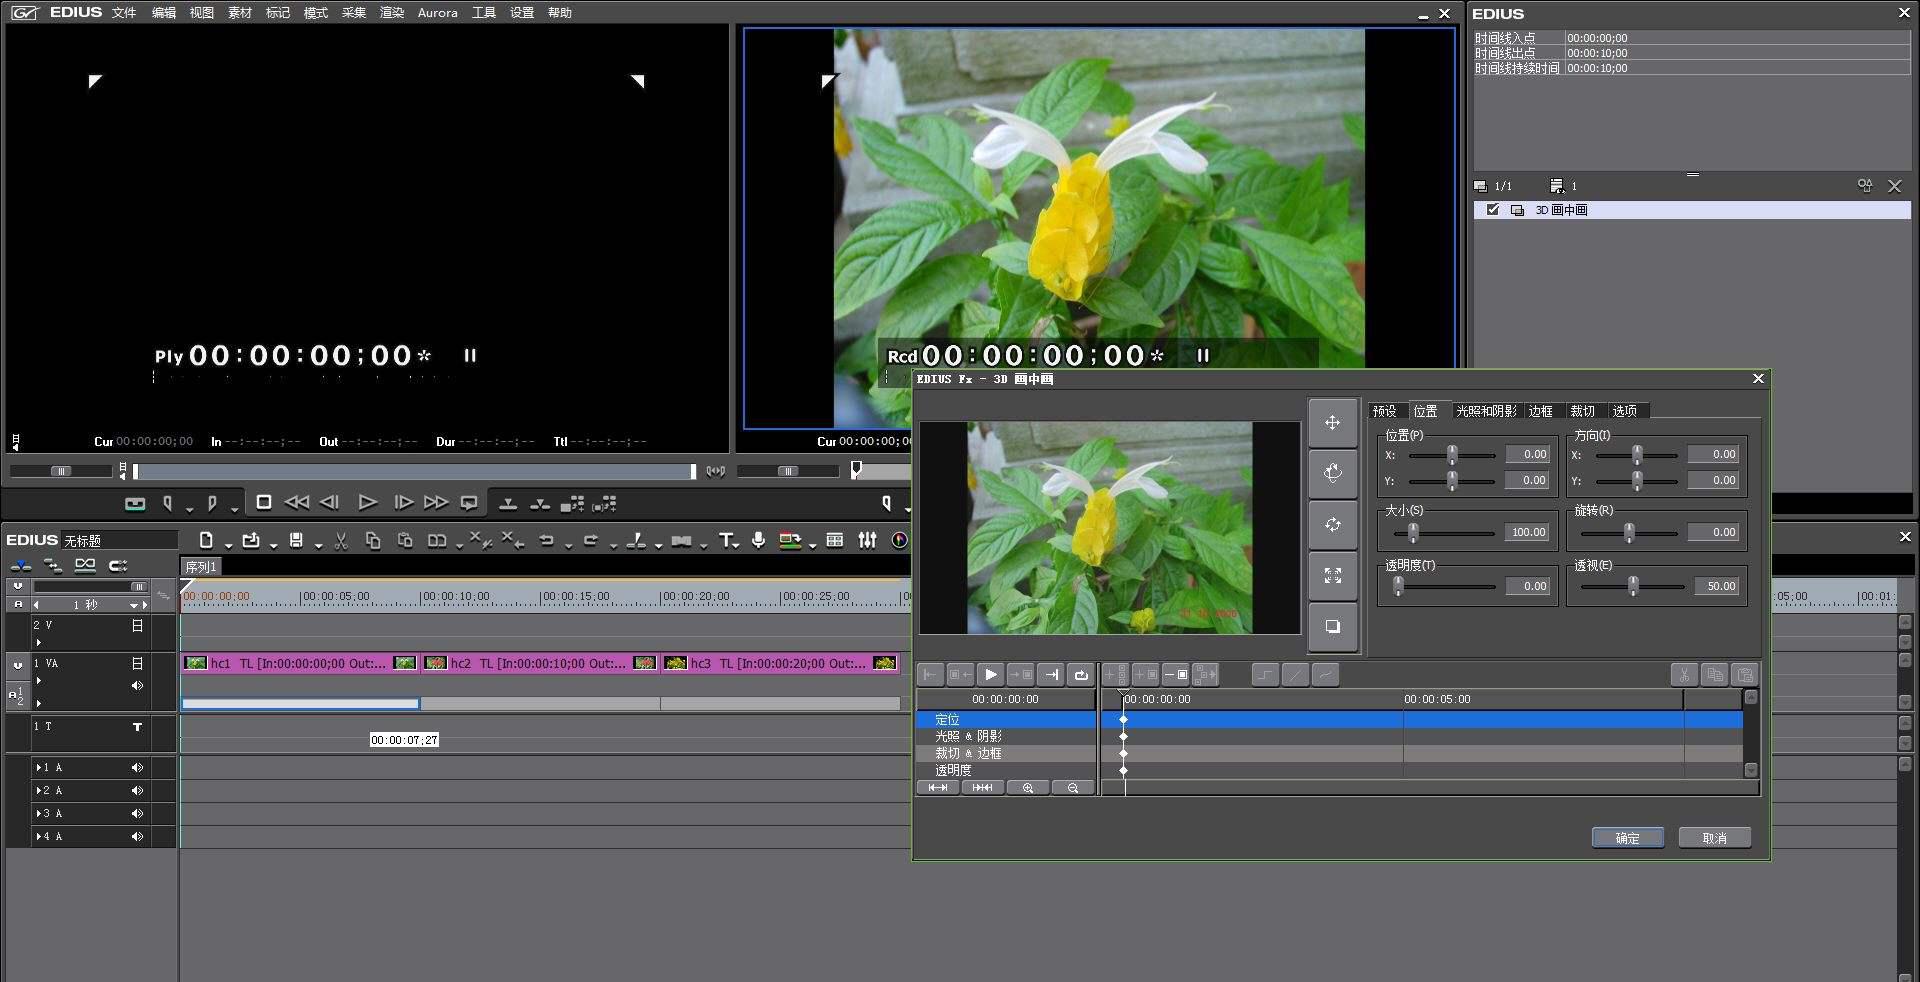Click play button in player controls
Screen dimensions: 1920x982
[x=367, y=502]
